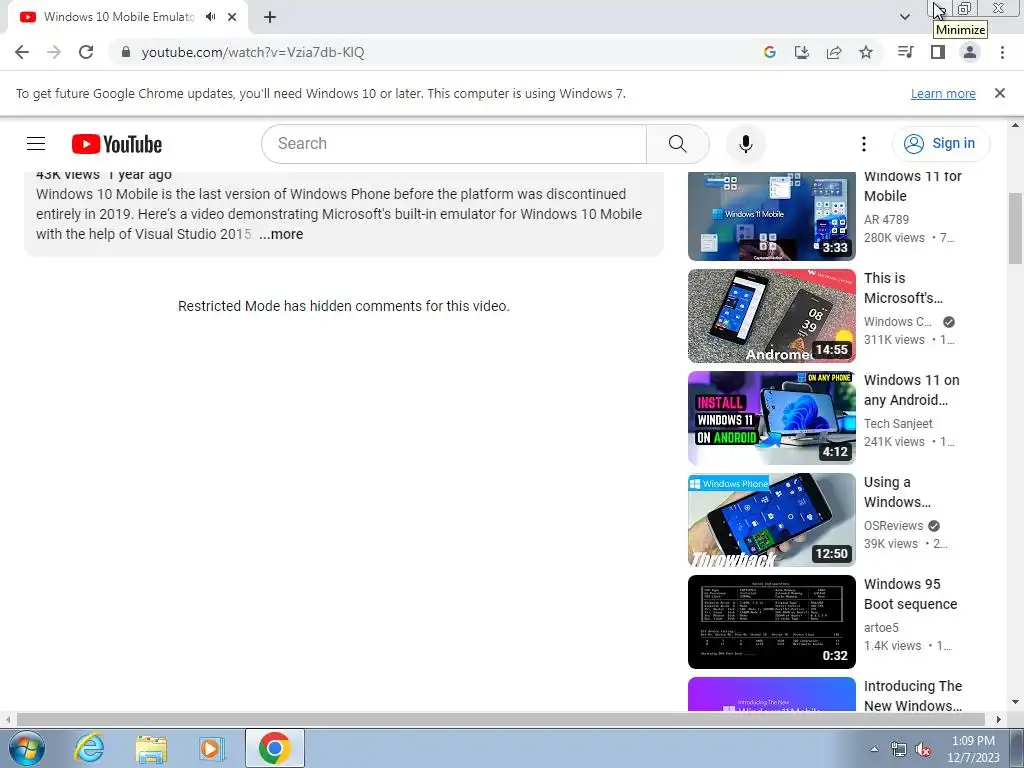The width and height of the screenshot is (1024, 768).
Task: Click the YouTube Search input field
Action: tap(454, 144)
